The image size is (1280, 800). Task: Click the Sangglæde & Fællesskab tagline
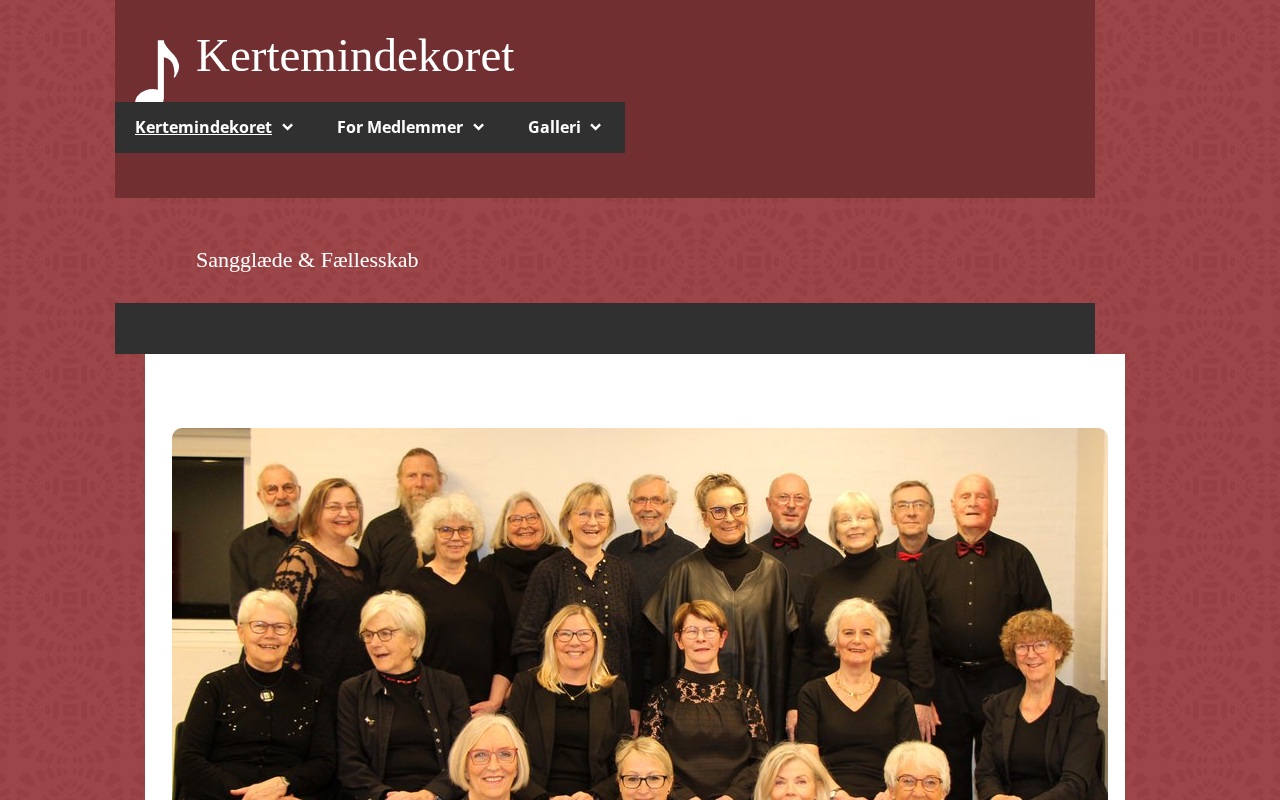(x=307, y=260)
